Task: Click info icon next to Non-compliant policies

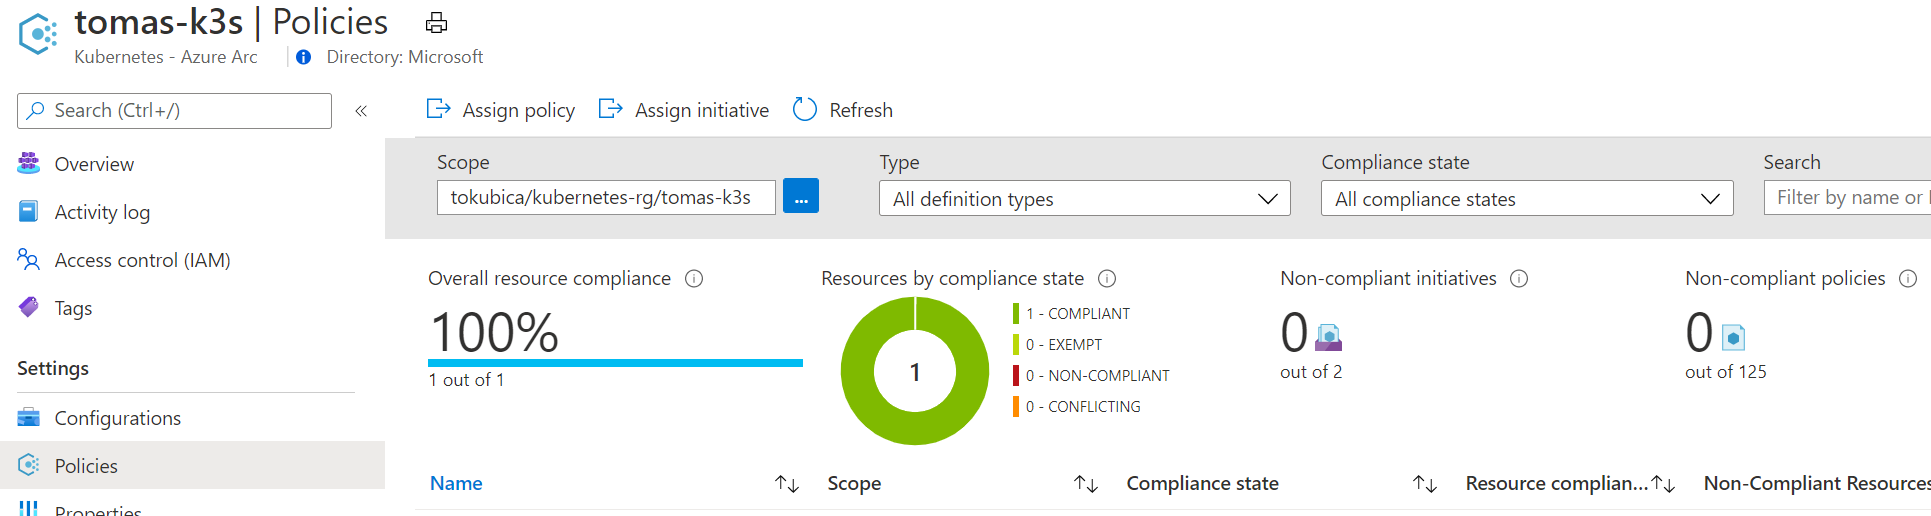Action: [1908, 279]
